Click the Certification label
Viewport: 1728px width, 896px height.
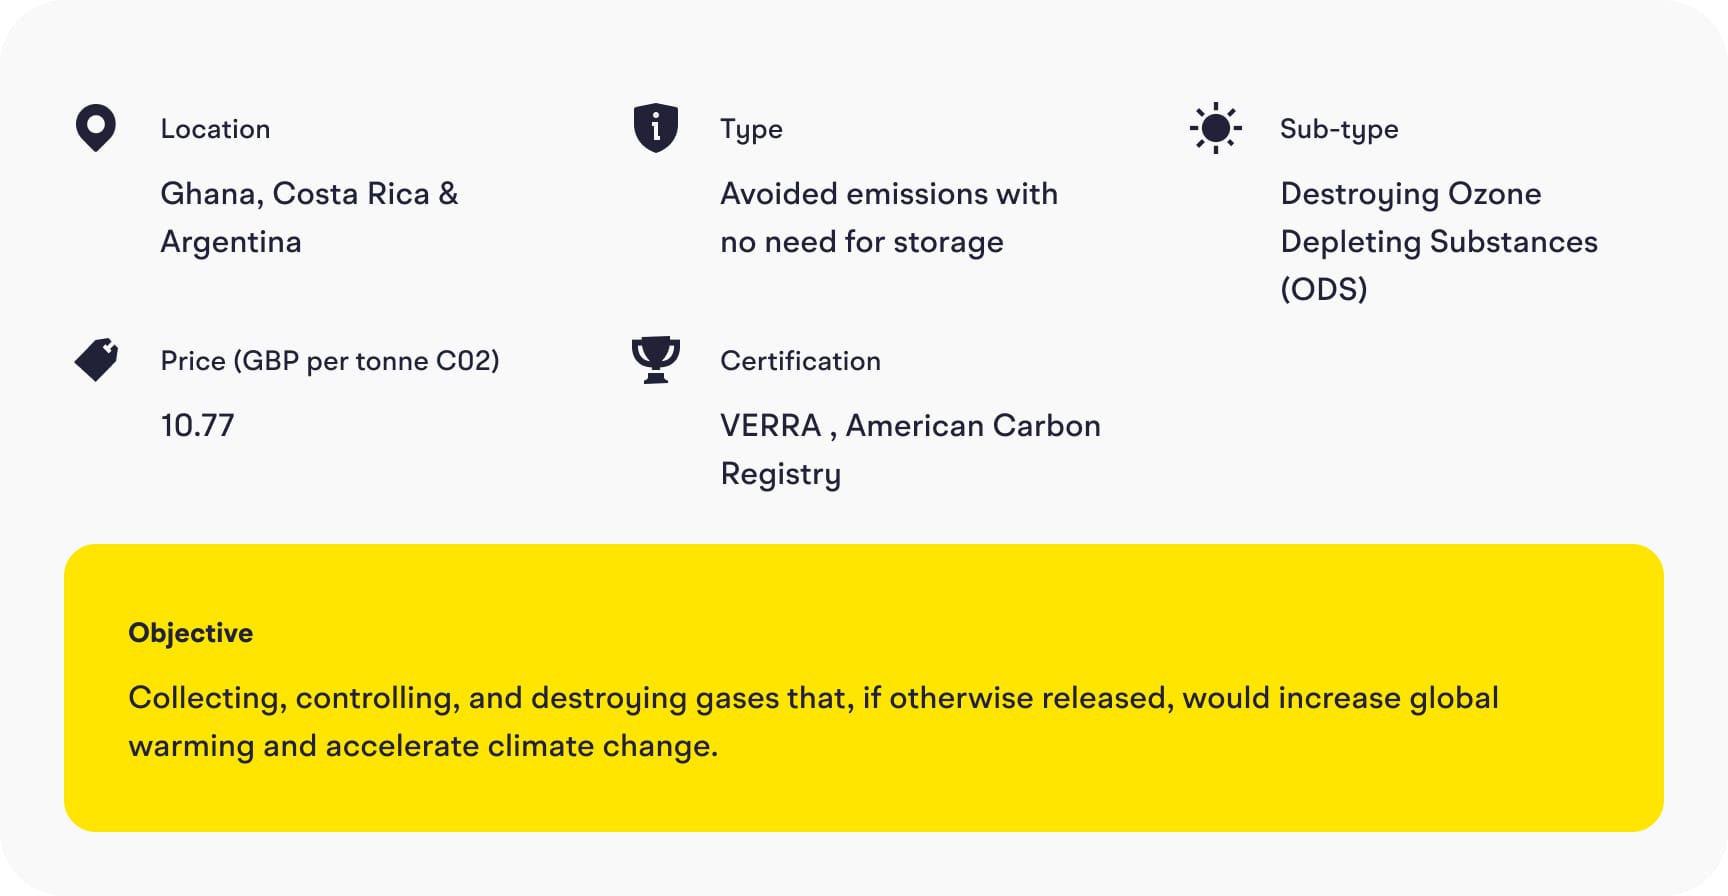tap(800, 361)
